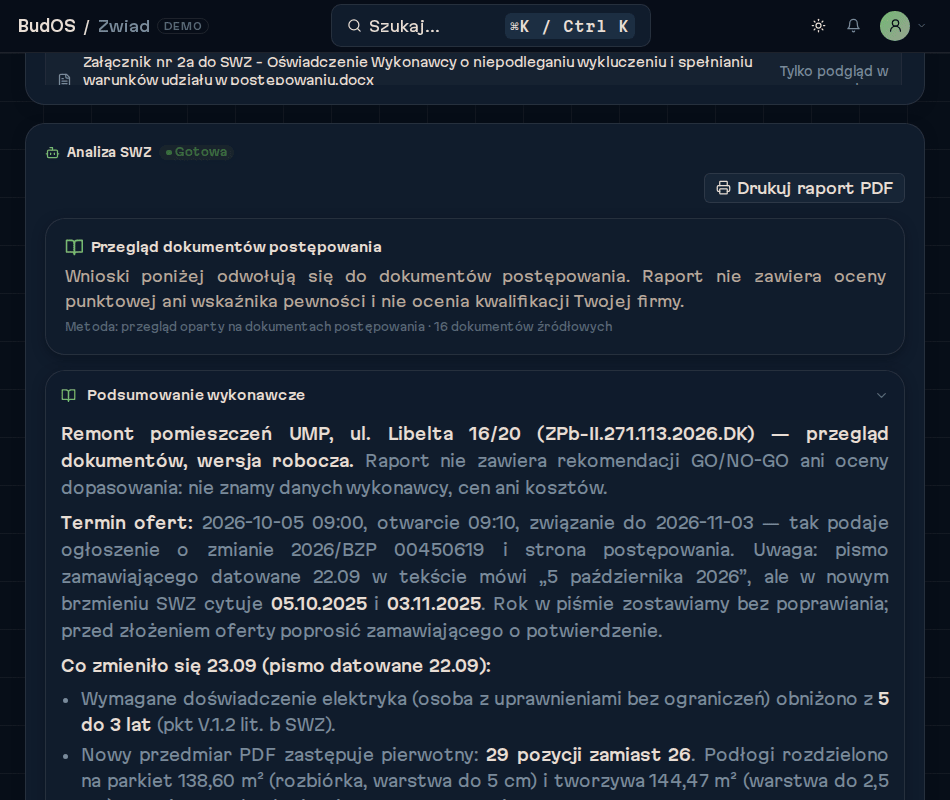This screenshot has width=950, height=800.
Task: Open Zwiad breadcrumb
Action: pos(124,26)
